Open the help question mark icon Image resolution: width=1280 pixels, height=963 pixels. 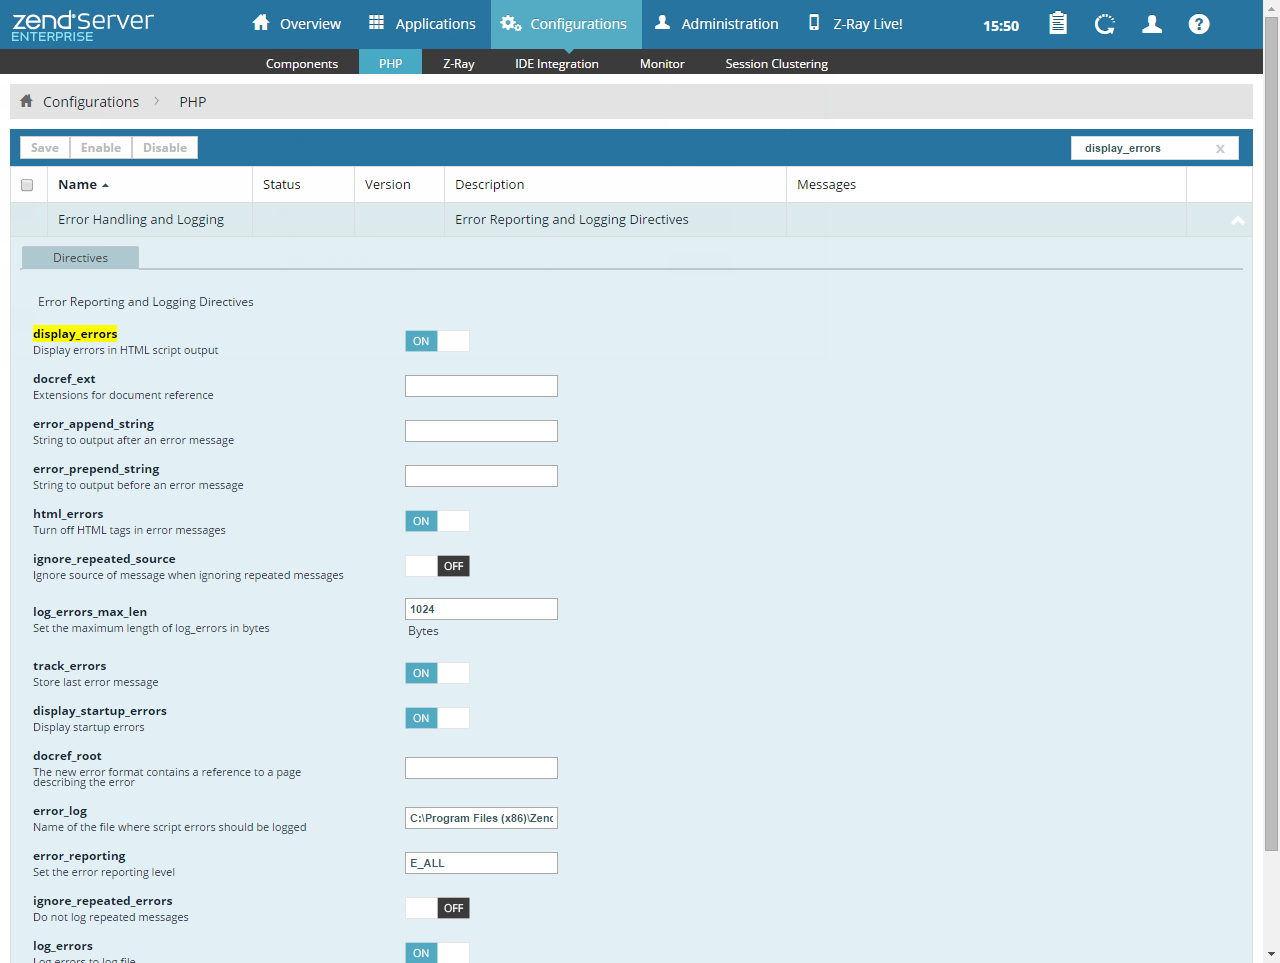coord(1199,24)
